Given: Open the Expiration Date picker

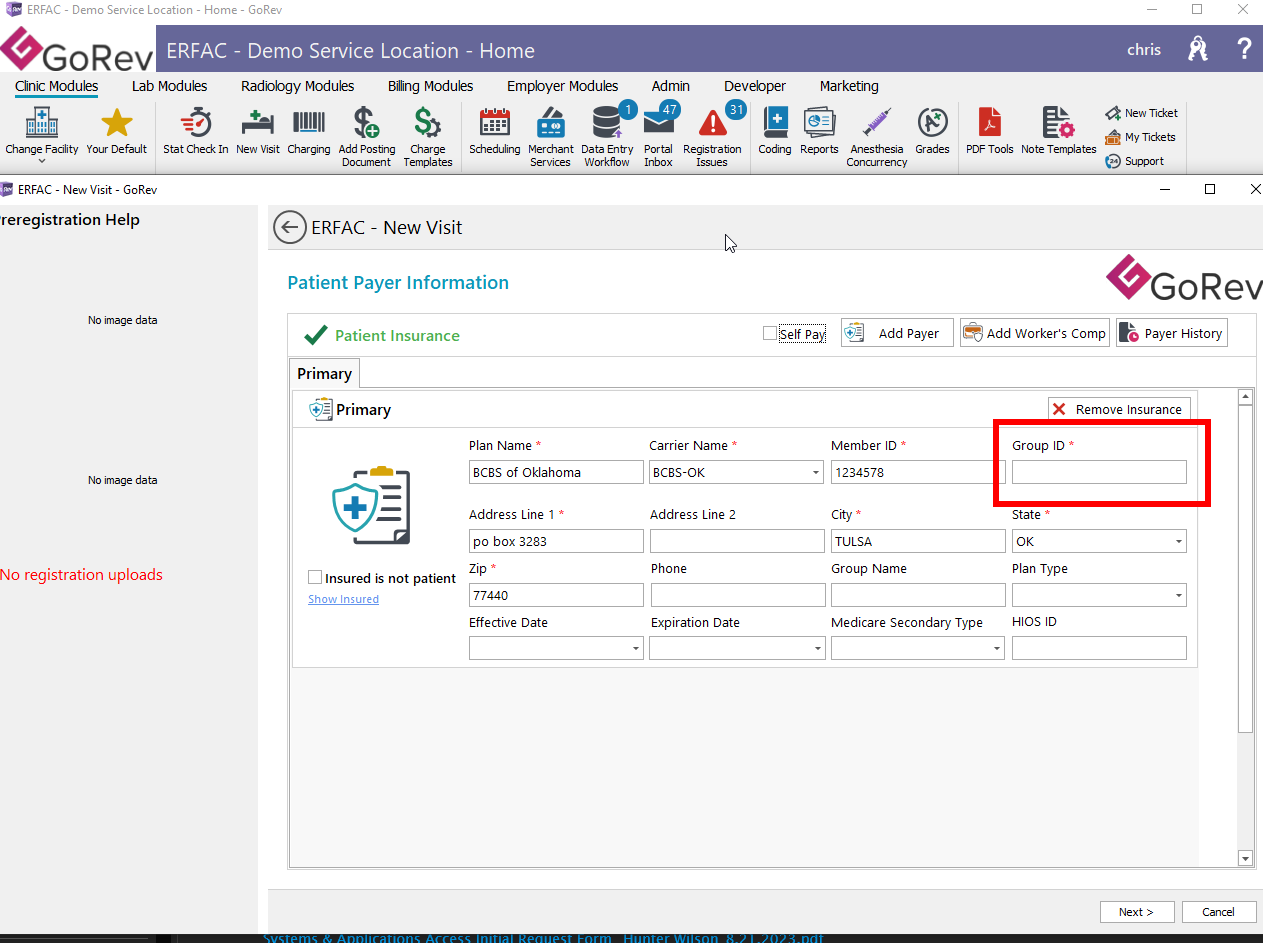Looking at the screenshot, I should coord(816,650).
